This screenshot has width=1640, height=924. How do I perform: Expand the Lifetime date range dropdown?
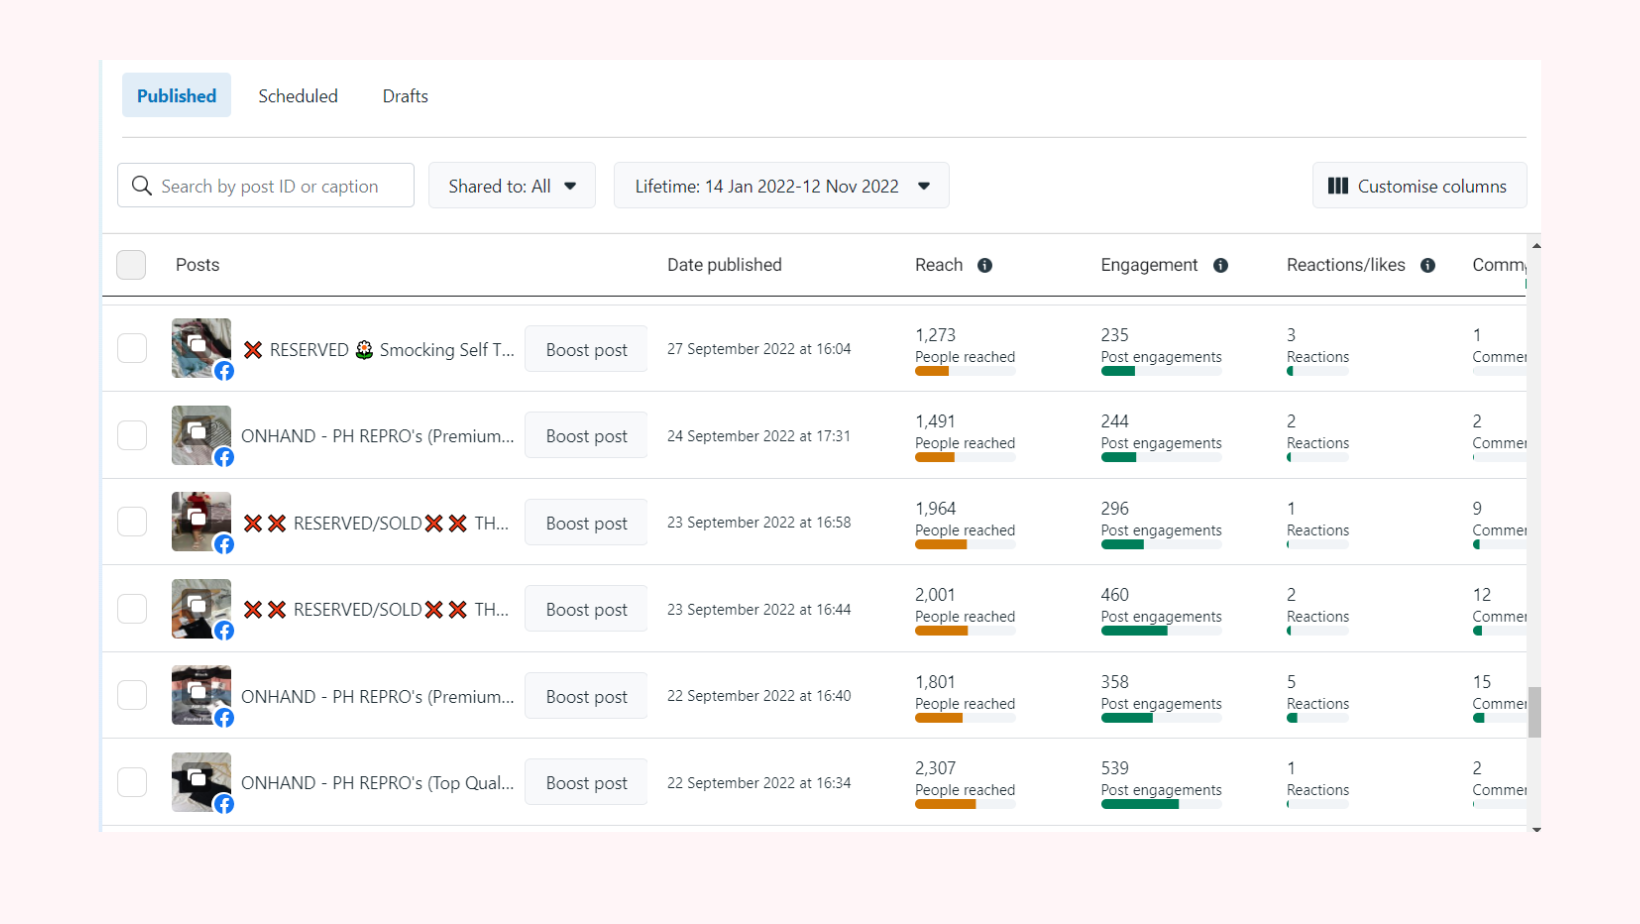tap(781, 186)
